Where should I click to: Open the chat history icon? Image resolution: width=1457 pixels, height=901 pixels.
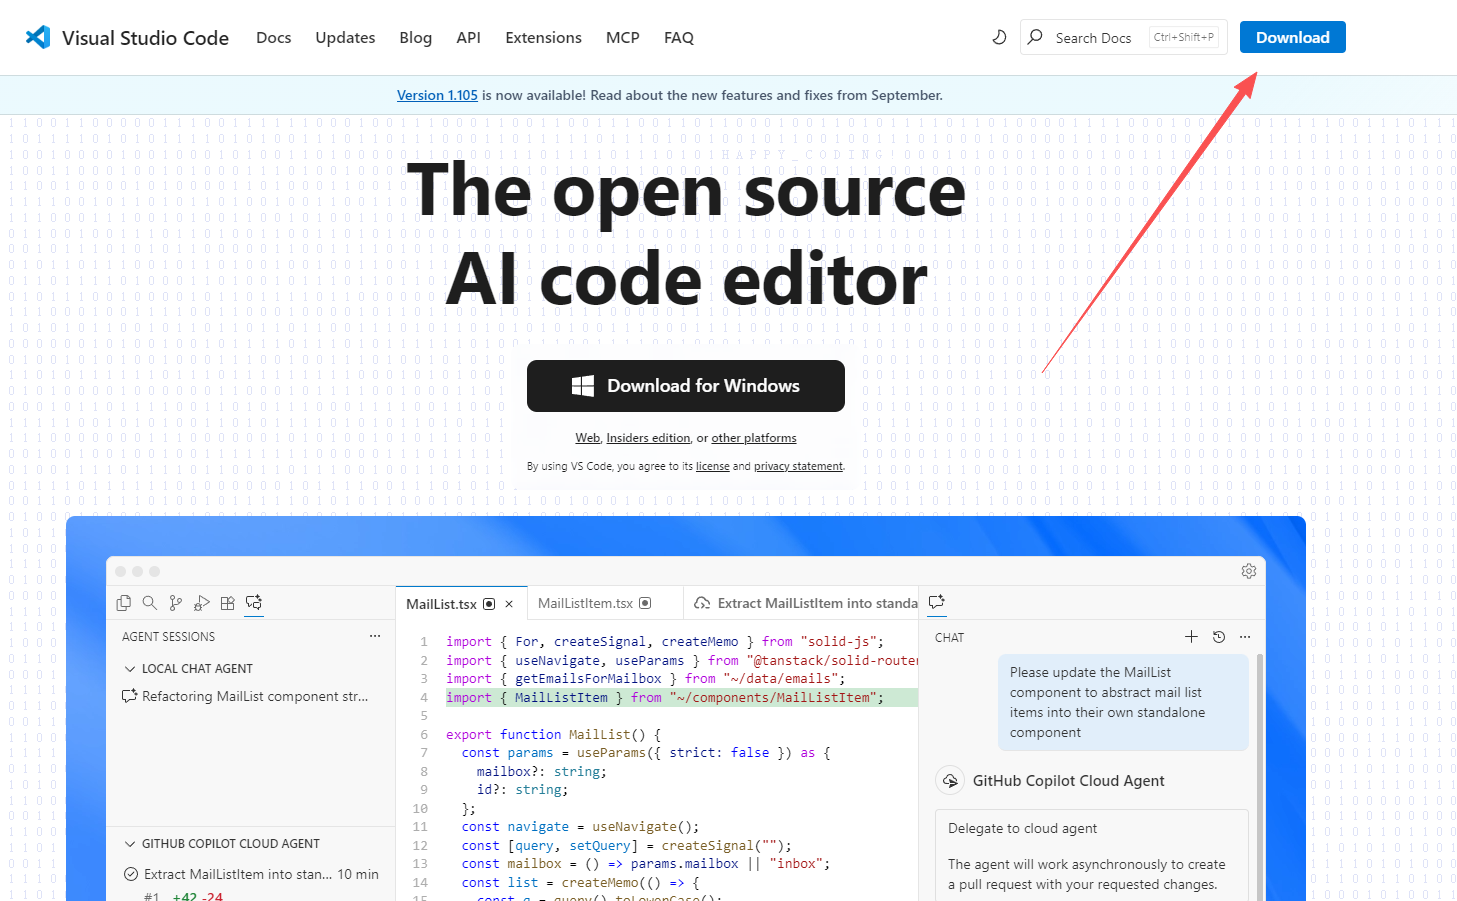tap(1219, 637)
